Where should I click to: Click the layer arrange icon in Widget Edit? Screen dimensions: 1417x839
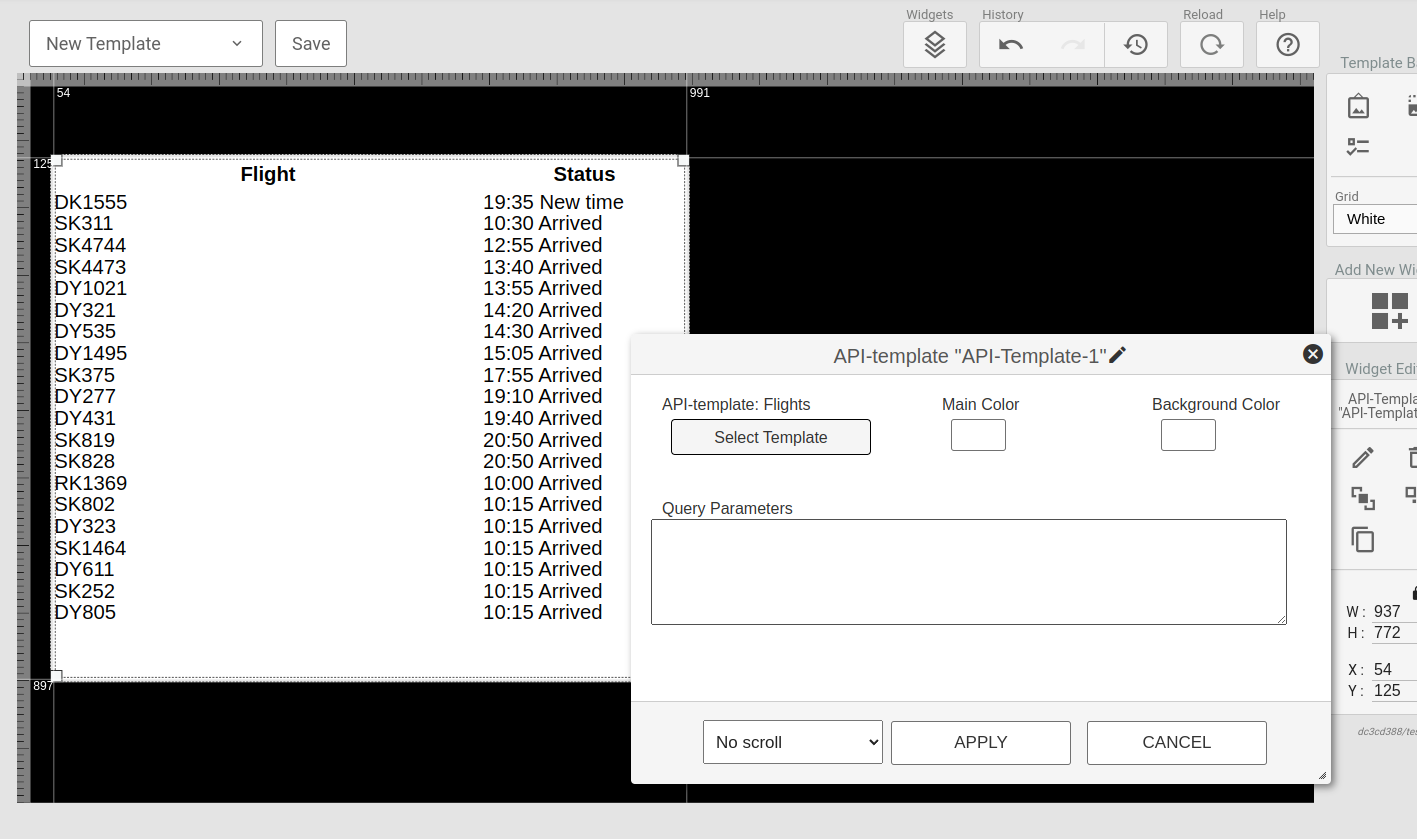coord(1363,498)
